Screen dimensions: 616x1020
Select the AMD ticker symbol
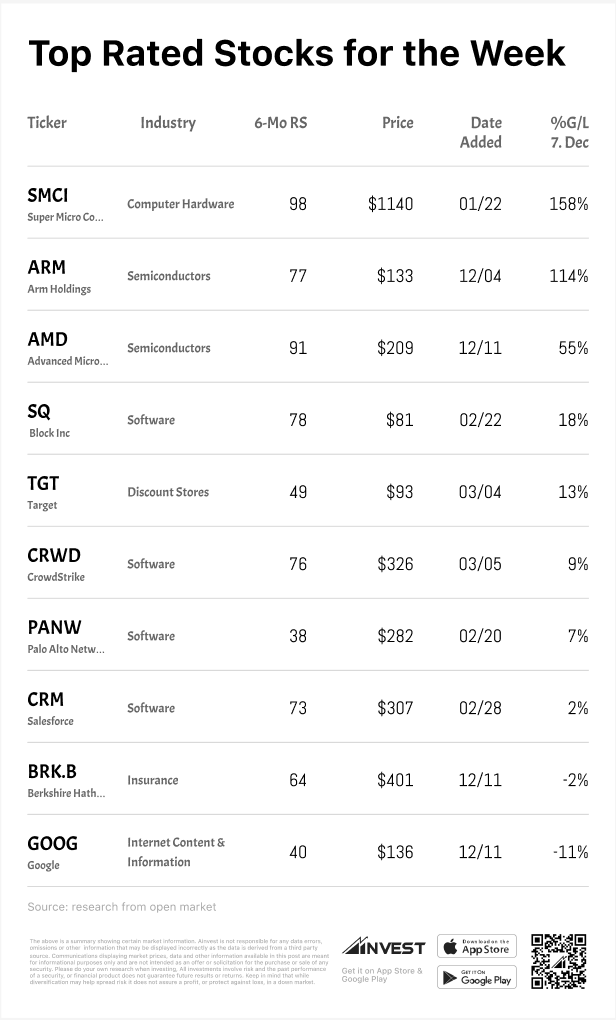click(48, 339)
